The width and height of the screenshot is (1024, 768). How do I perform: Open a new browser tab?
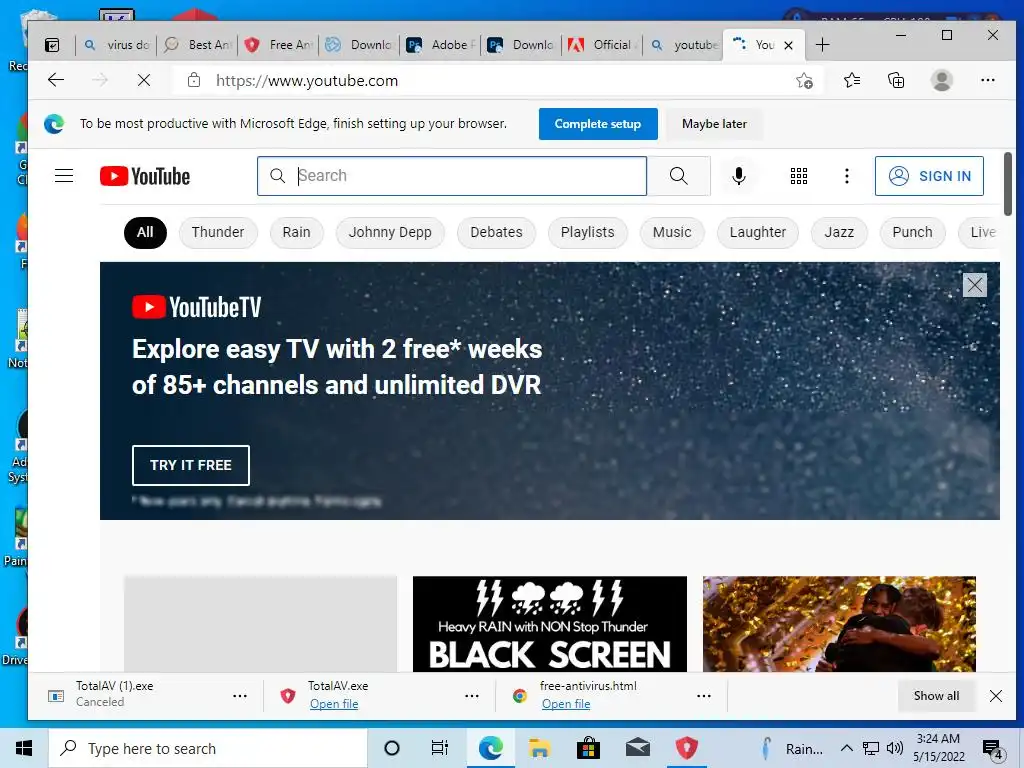[x=823, y=44]
